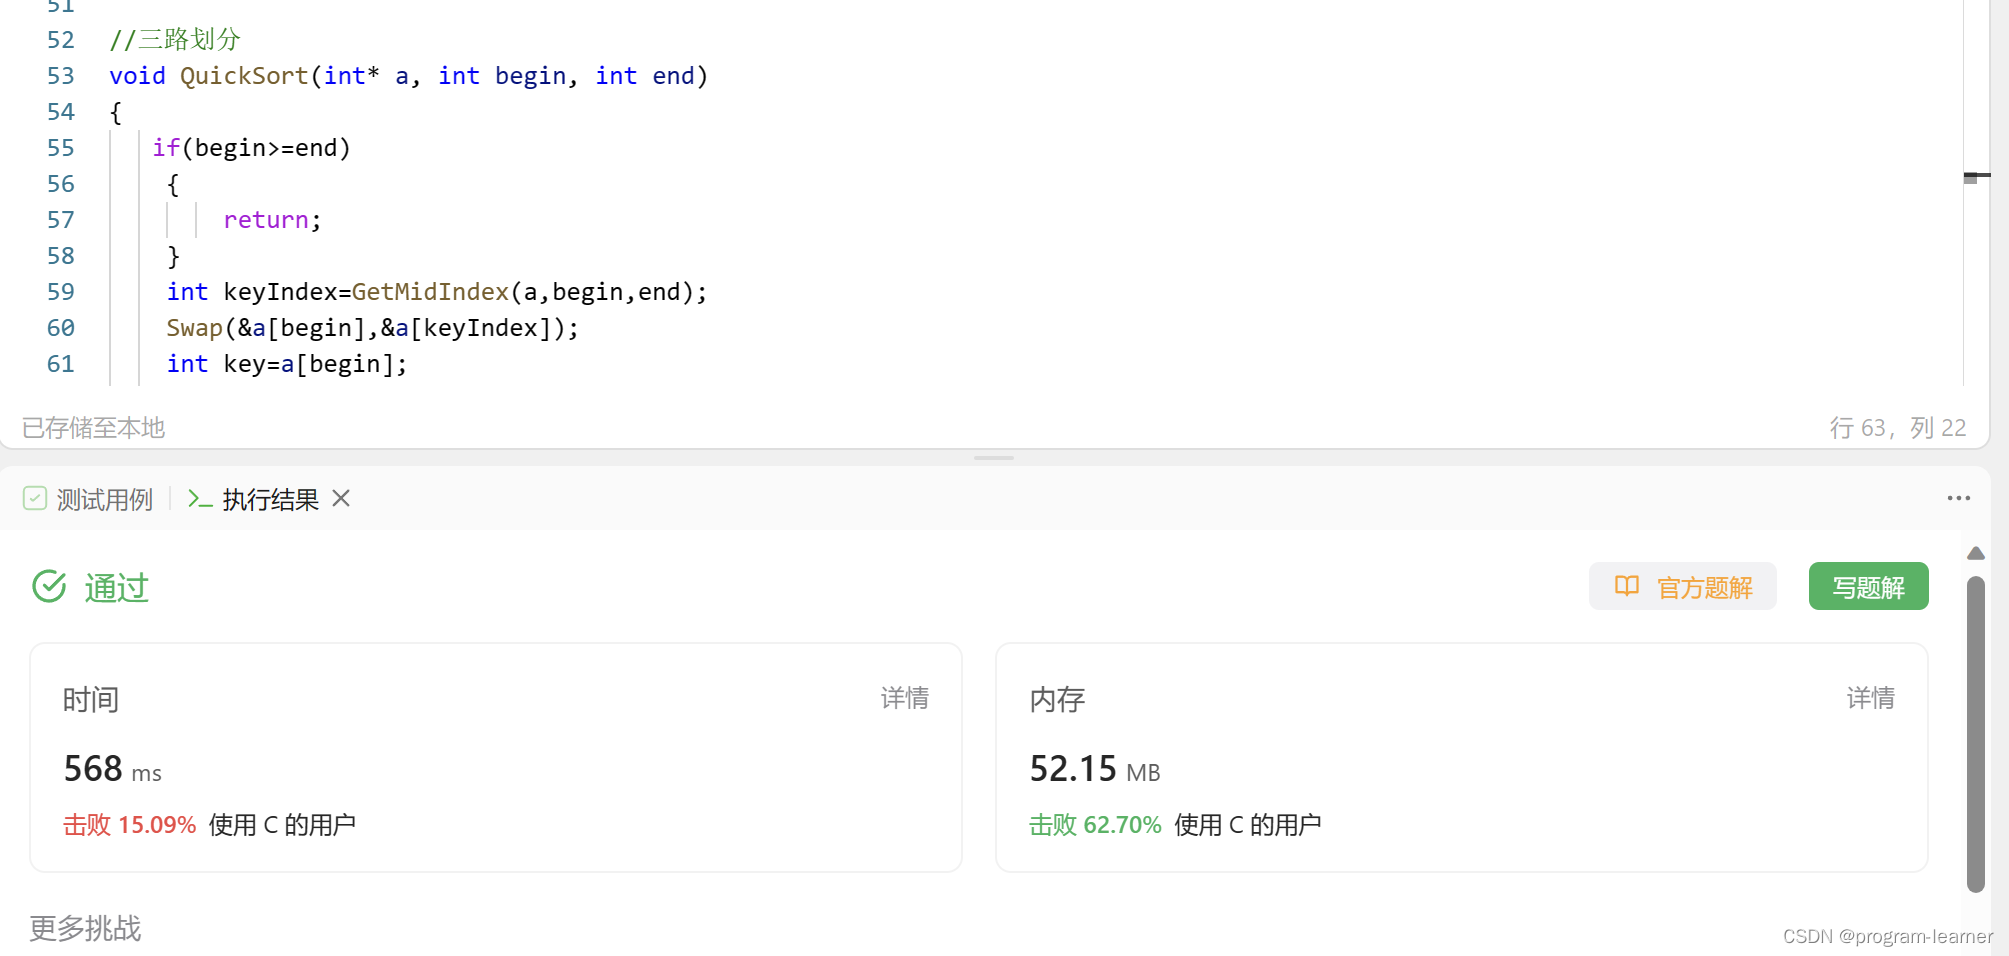
Task: Click the terminal prompt icon beside 执行结果
Action: click(x=200, y=499)
